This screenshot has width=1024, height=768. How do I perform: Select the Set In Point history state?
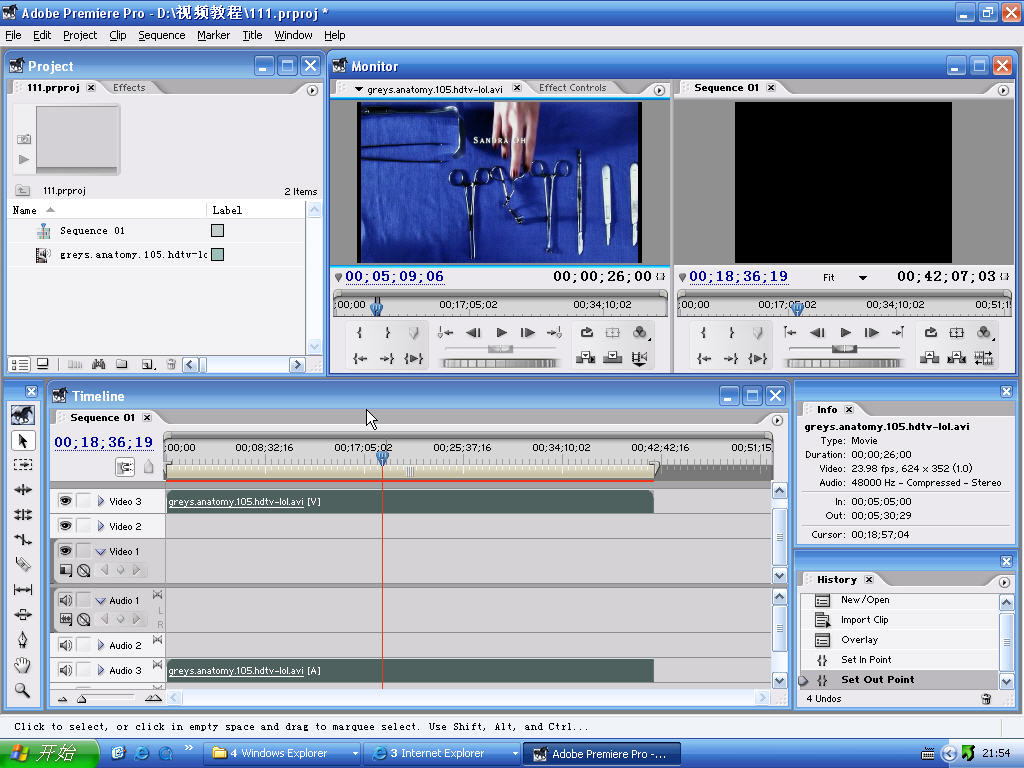866,660
